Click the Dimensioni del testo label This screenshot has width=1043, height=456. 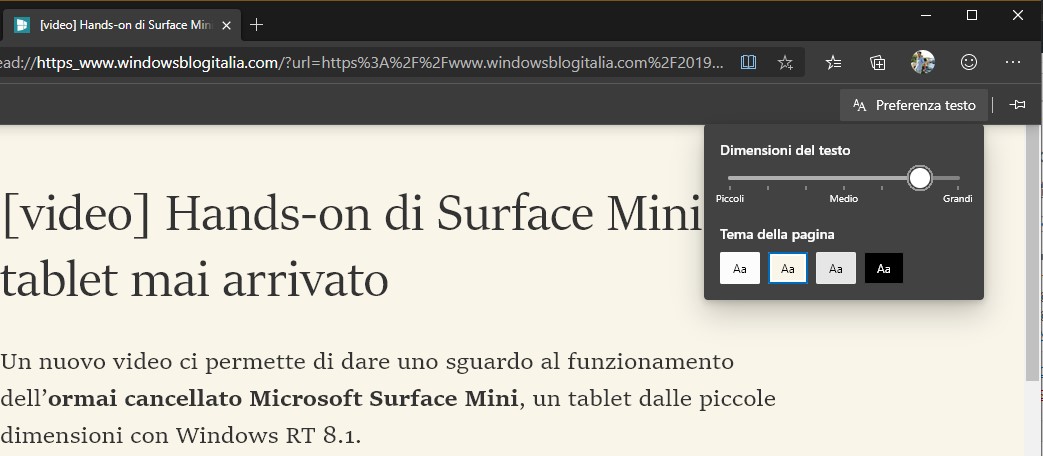785,150
